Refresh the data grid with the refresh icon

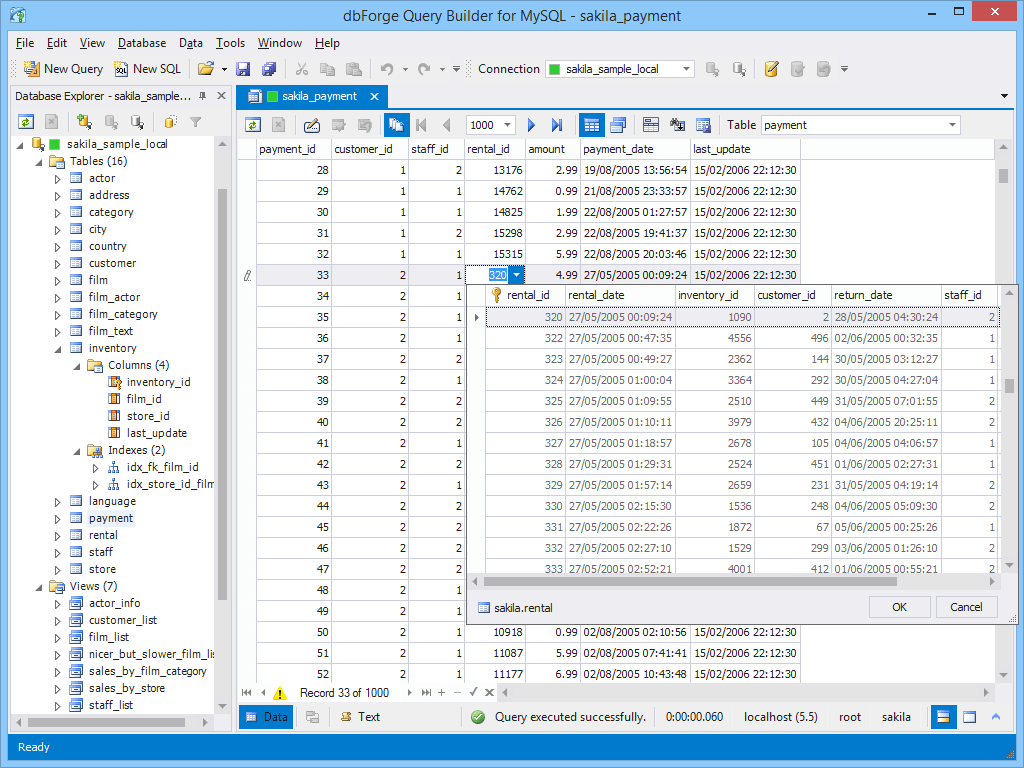pos(253,124)
